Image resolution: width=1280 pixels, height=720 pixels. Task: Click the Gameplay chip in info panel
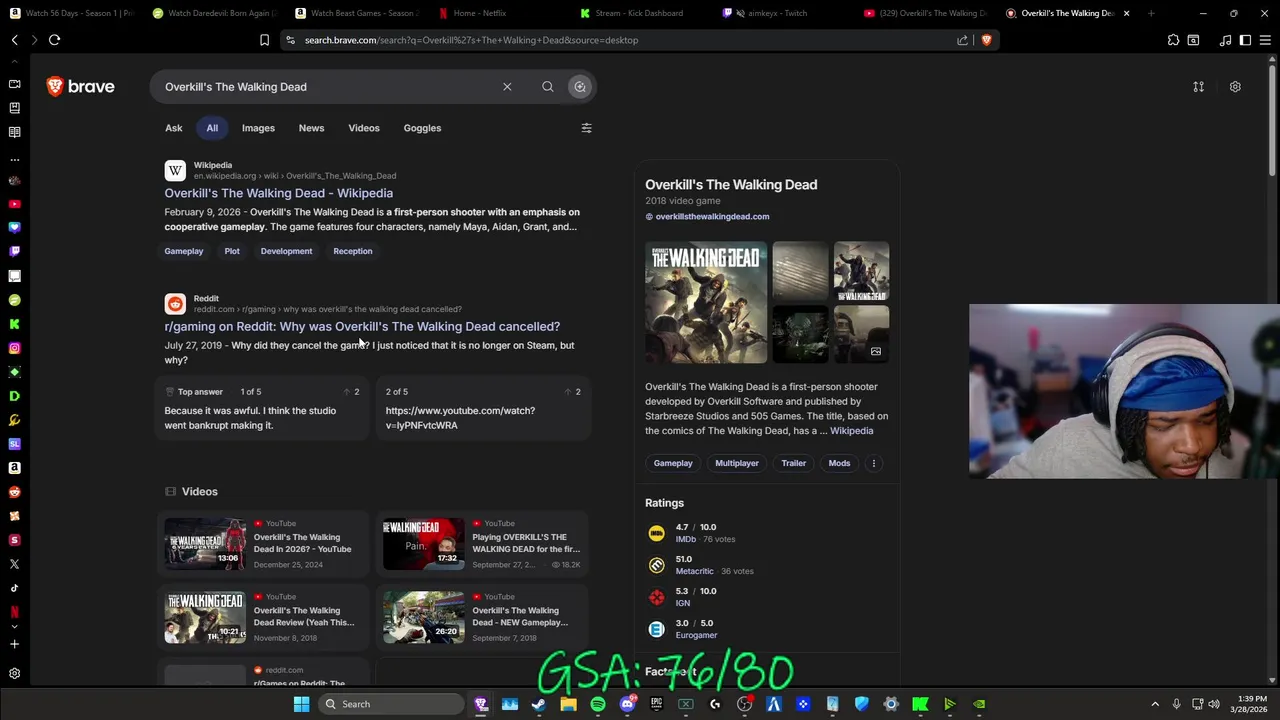pos(673,463)
